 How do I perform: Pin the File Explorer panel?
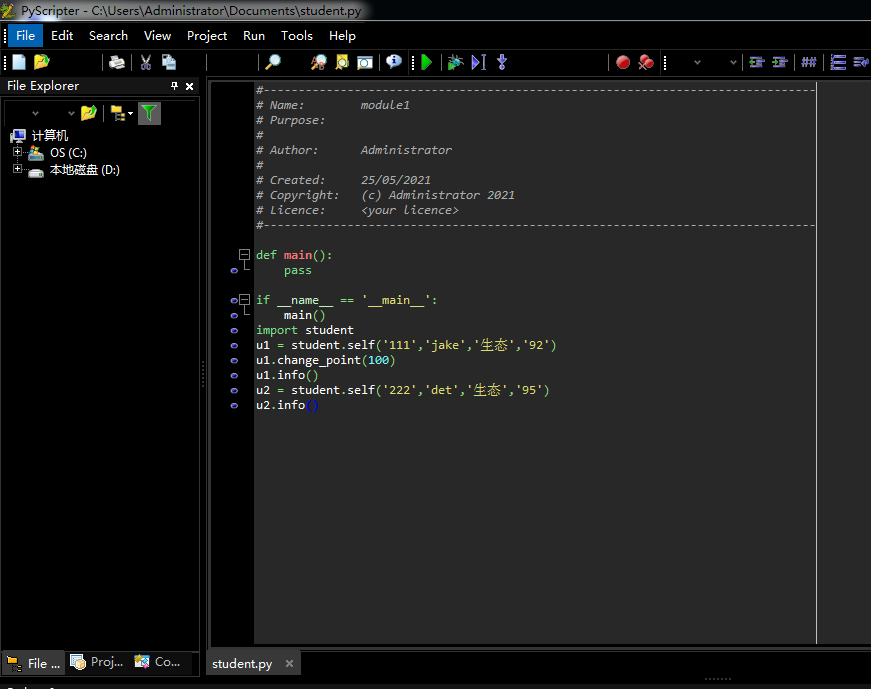(x=175, y=86)
